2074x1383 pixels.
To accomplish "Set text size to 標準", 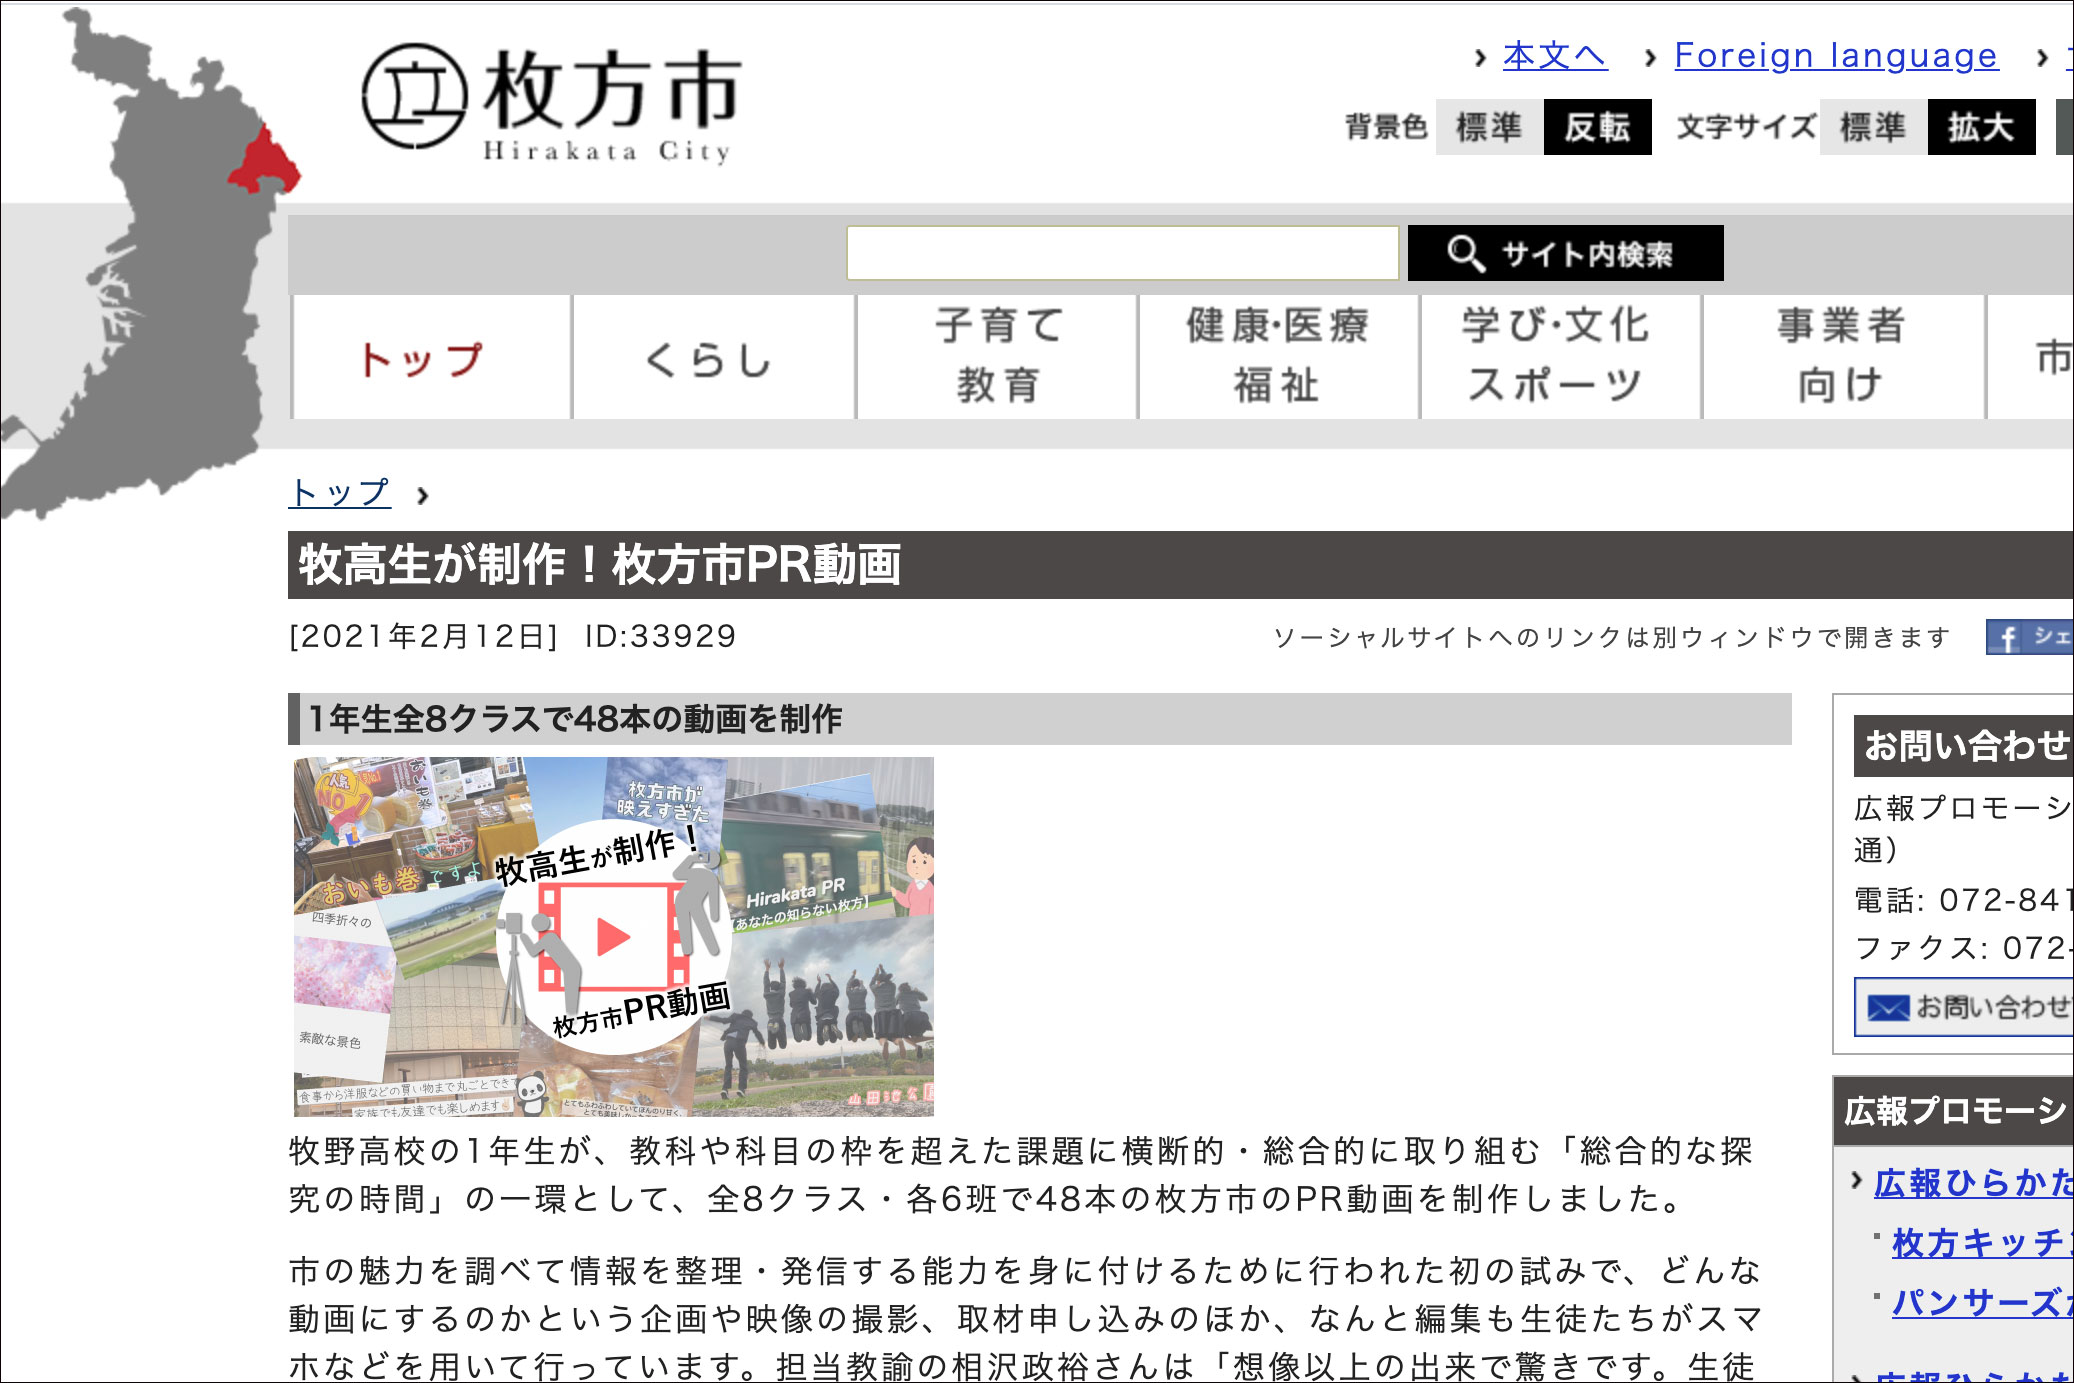I will point(1872,127).
